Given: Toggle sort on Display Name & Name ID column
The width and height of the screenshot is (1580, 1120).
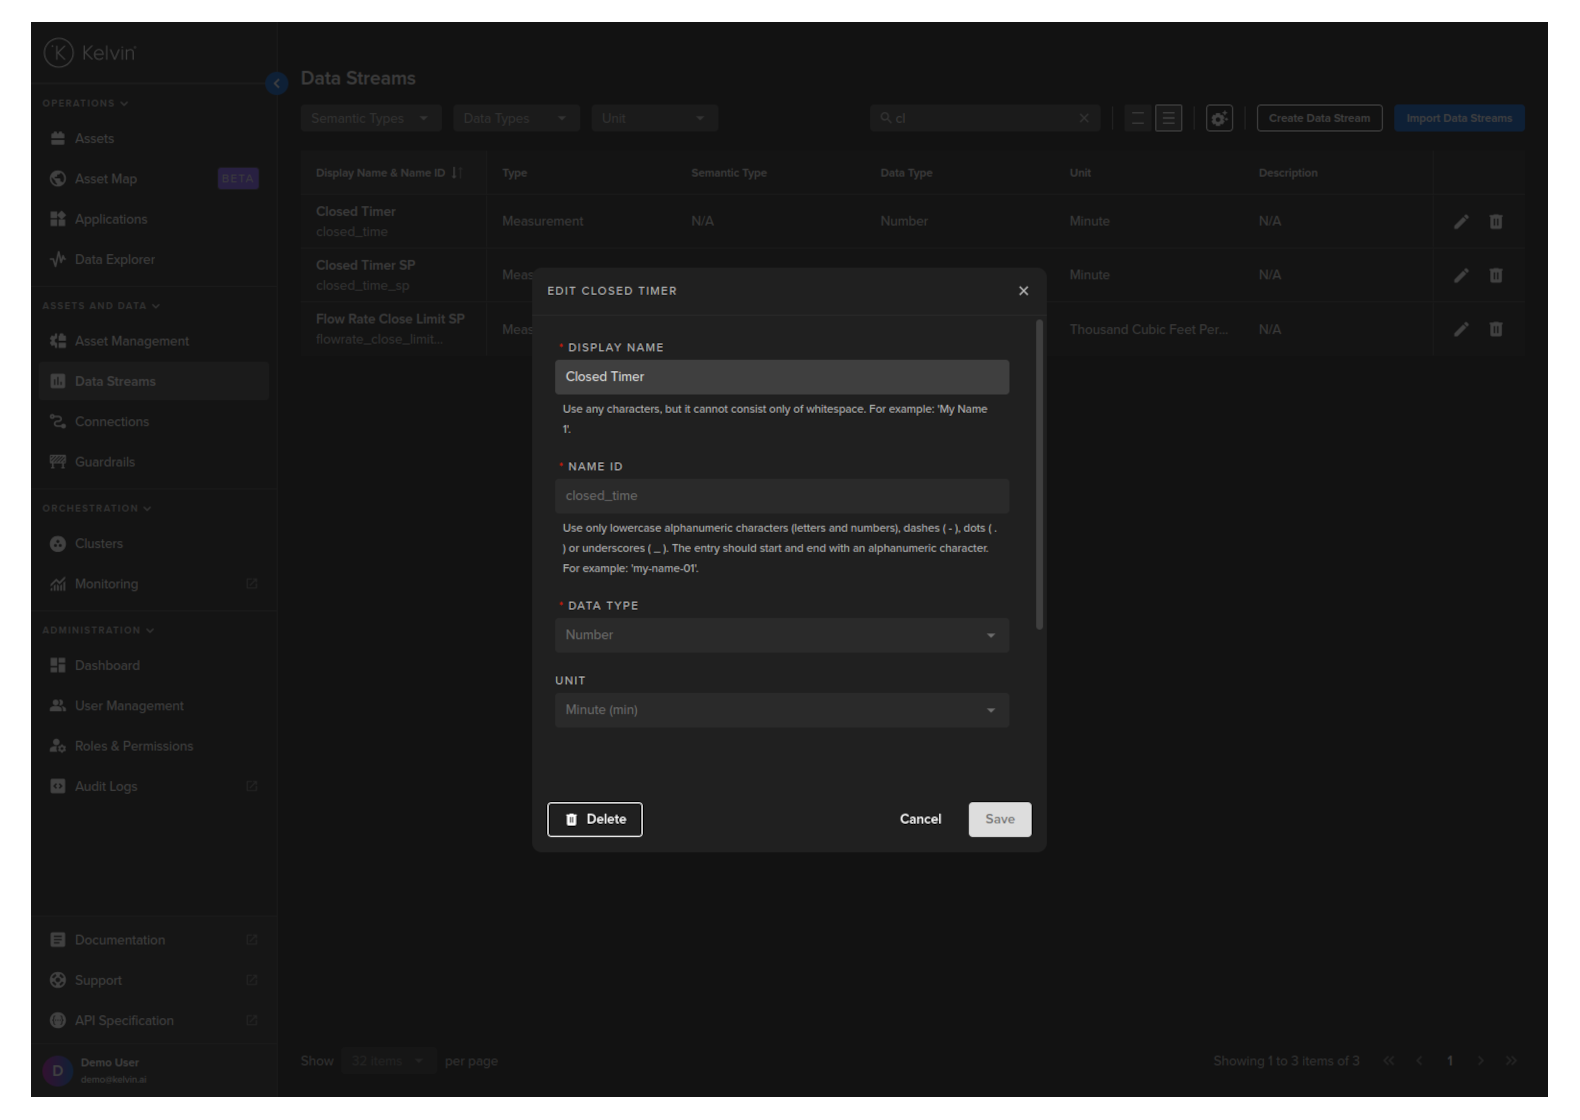Looking at the screenshot, I should pyautogui.click(x=456, y=173).
